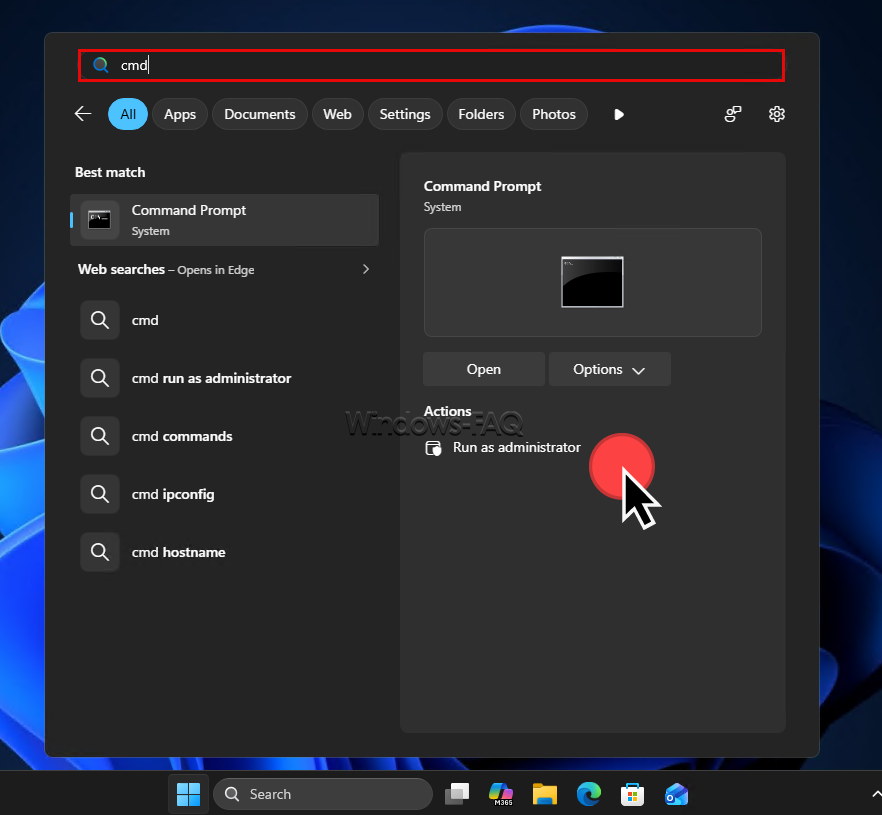Show hidden tray icons chevron
The image size is (882, 815).
[876, 794]
